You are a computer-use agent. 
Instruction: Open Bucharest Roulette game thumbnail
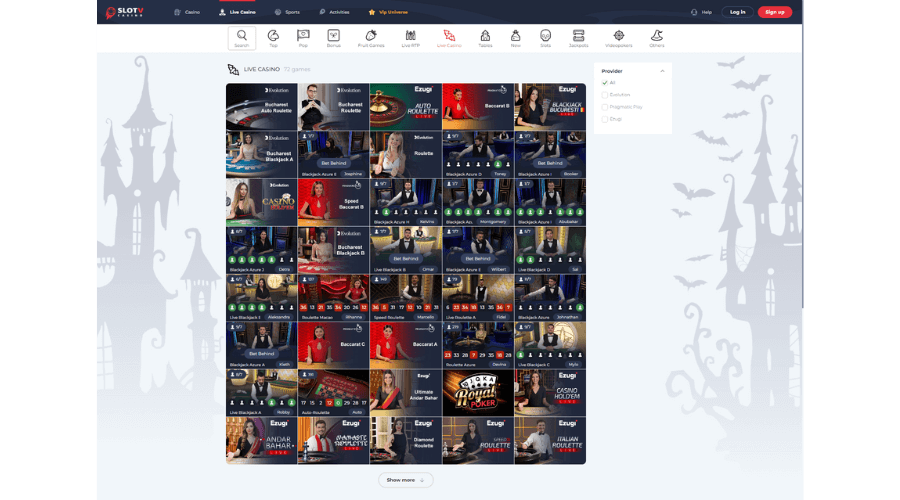tap(333, 107)
